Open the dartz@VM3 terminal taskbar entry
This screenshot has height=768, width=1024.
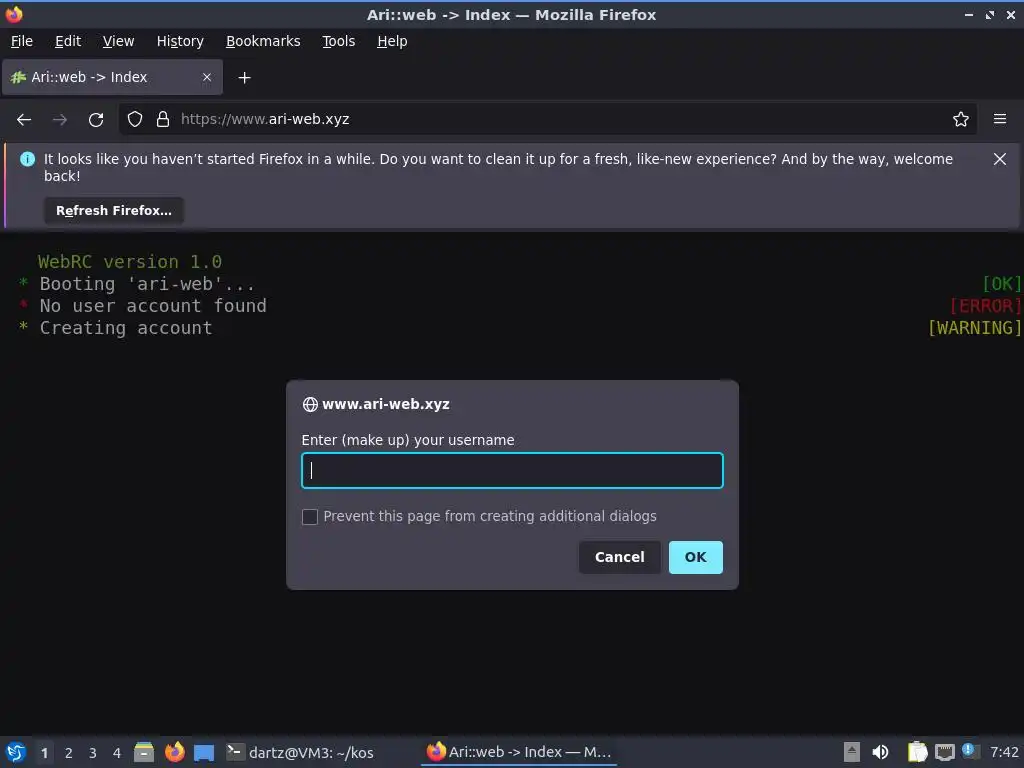[x=300, y=752]
